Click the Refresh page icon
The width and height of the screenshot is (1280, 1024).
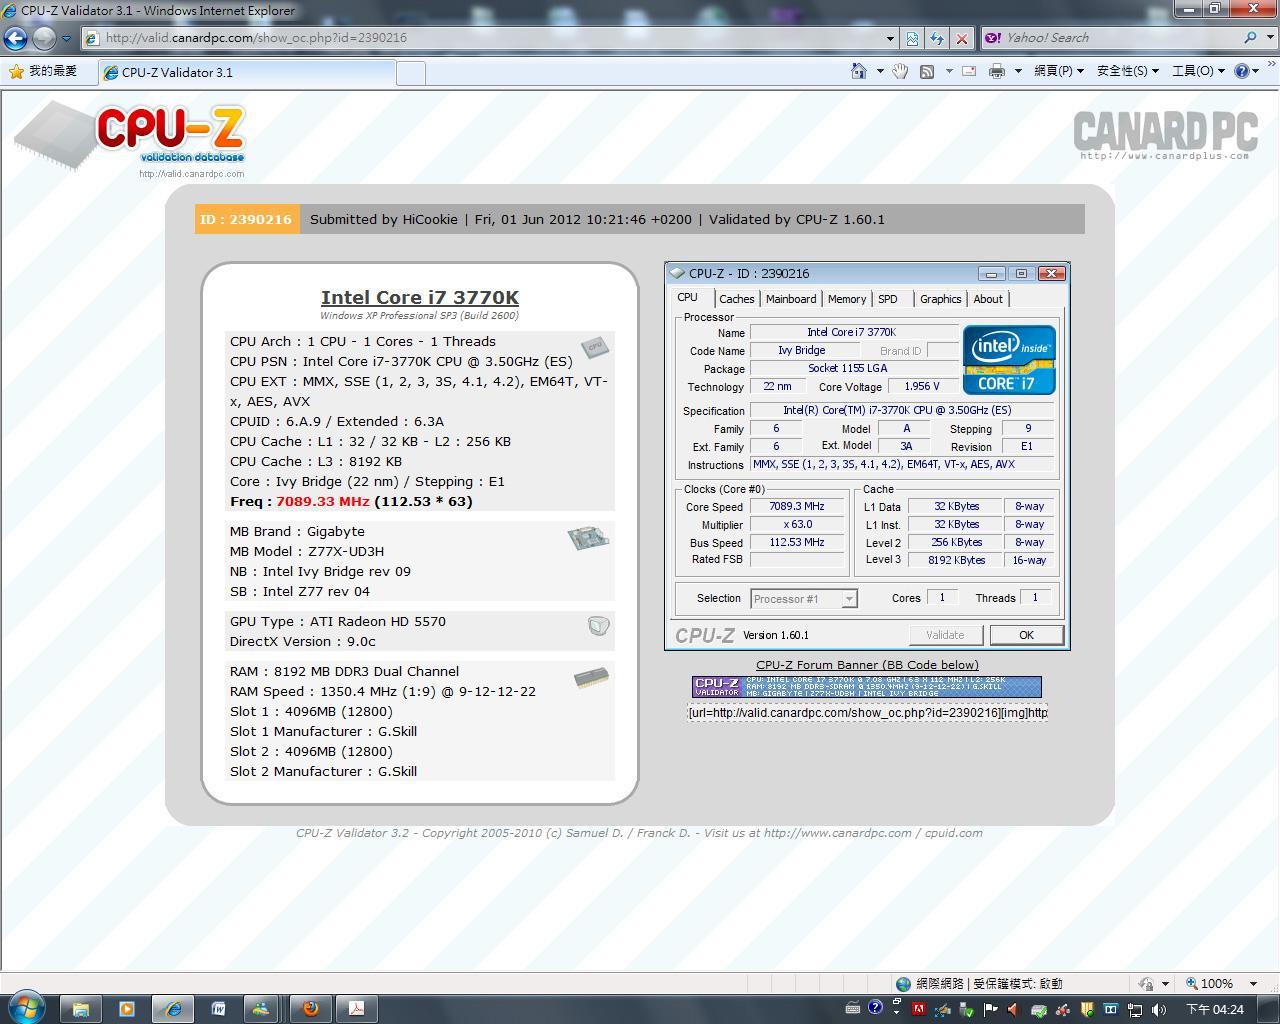coord(937,38)
